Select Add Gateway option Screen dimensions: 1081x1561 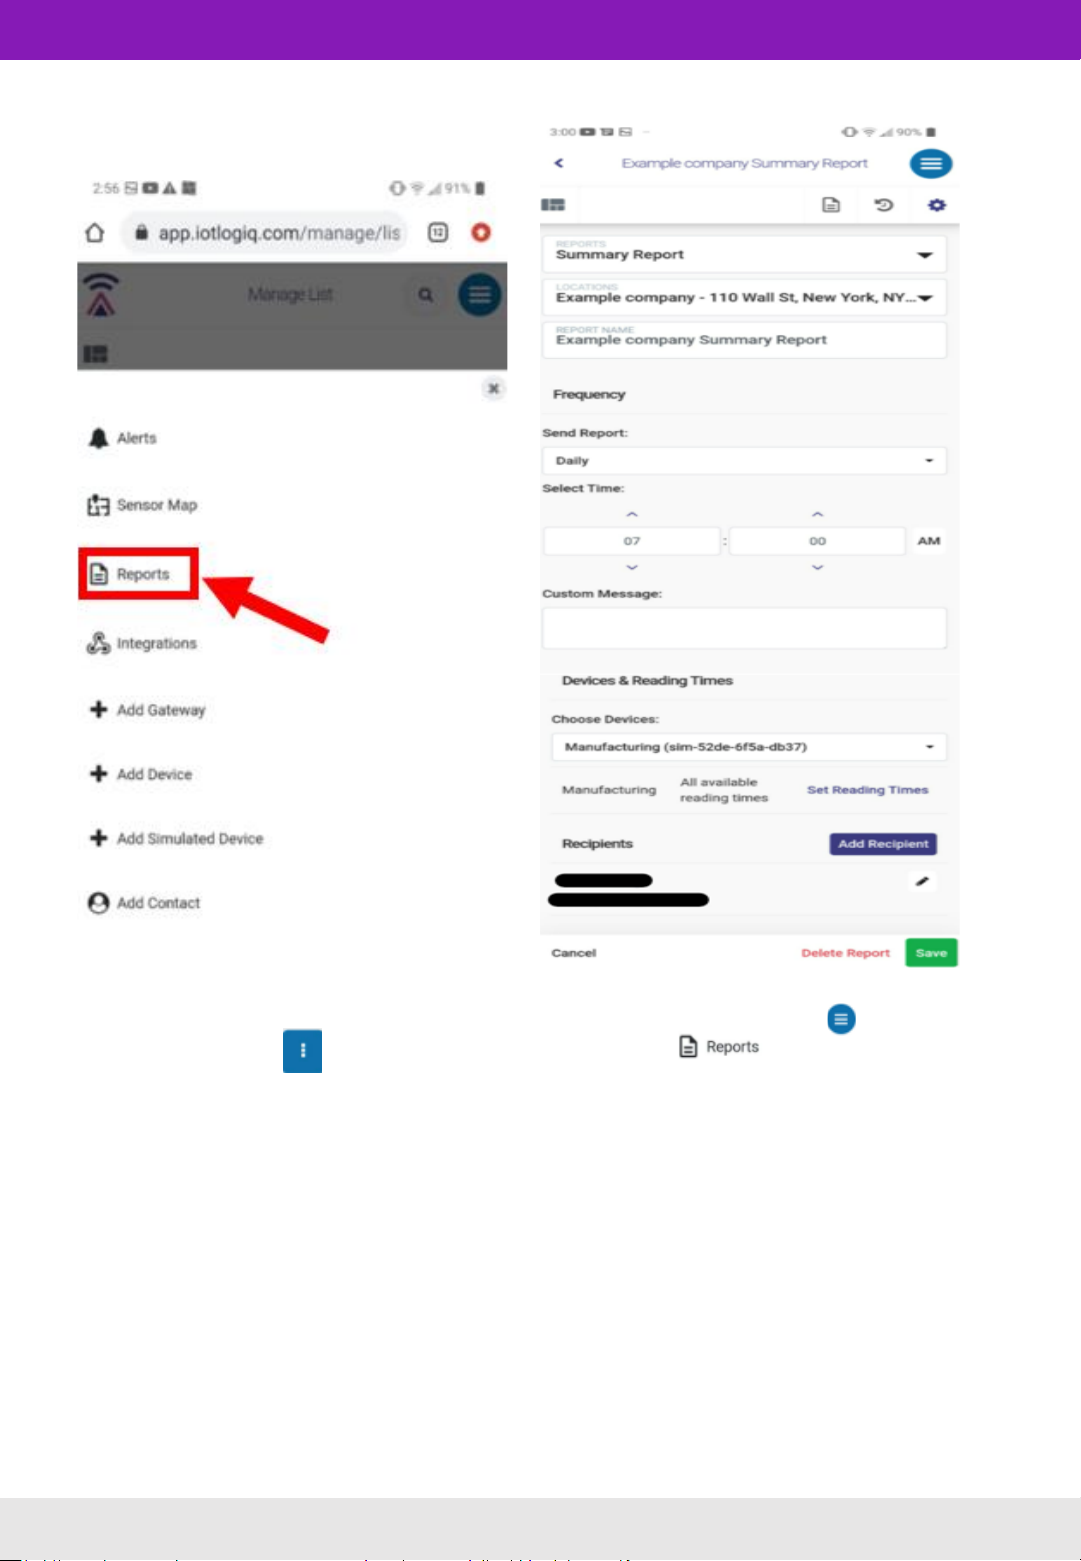(x=147, y=710)
